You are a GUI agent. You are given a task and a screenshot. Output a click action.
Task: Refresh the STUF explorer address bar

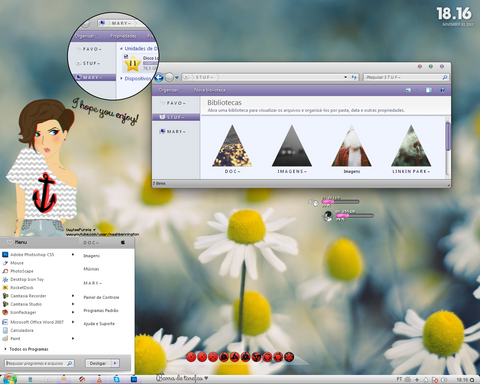pyautogui.click(x=354, y=77)
